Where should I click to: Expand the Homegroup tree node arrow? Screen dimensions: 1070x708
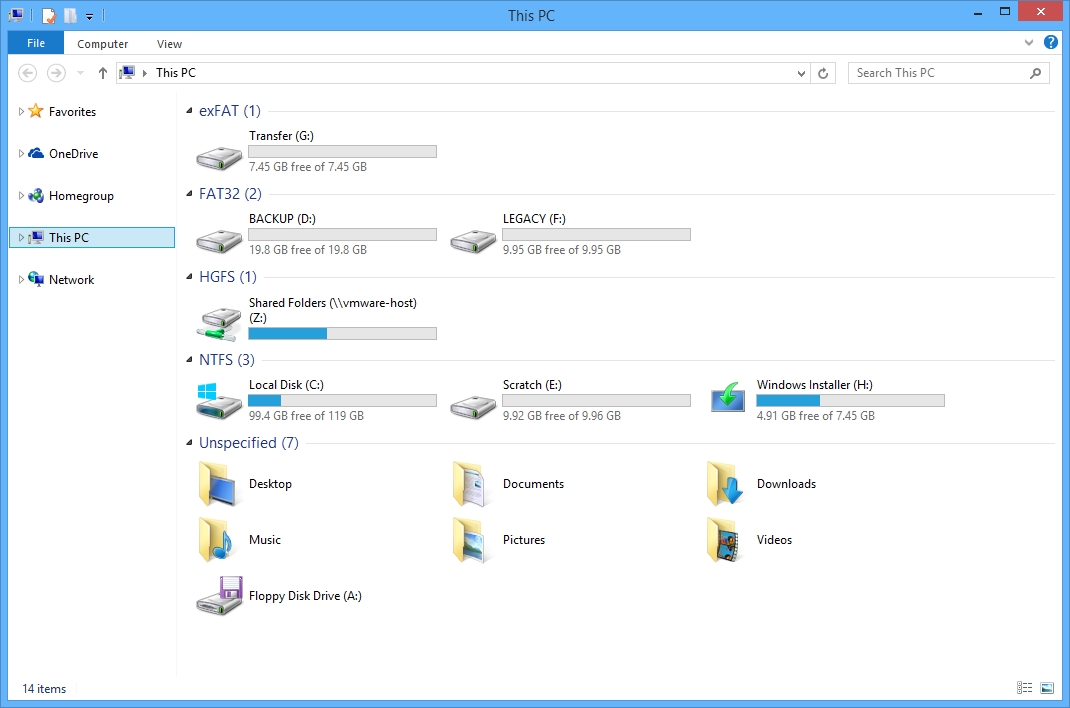tap(21, 196)
